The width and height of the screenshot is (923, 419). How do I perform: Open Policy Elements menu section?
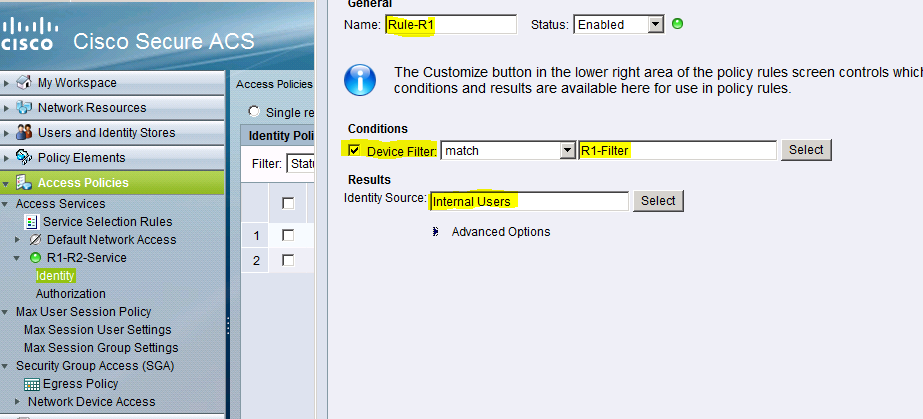tap(112, 158)
